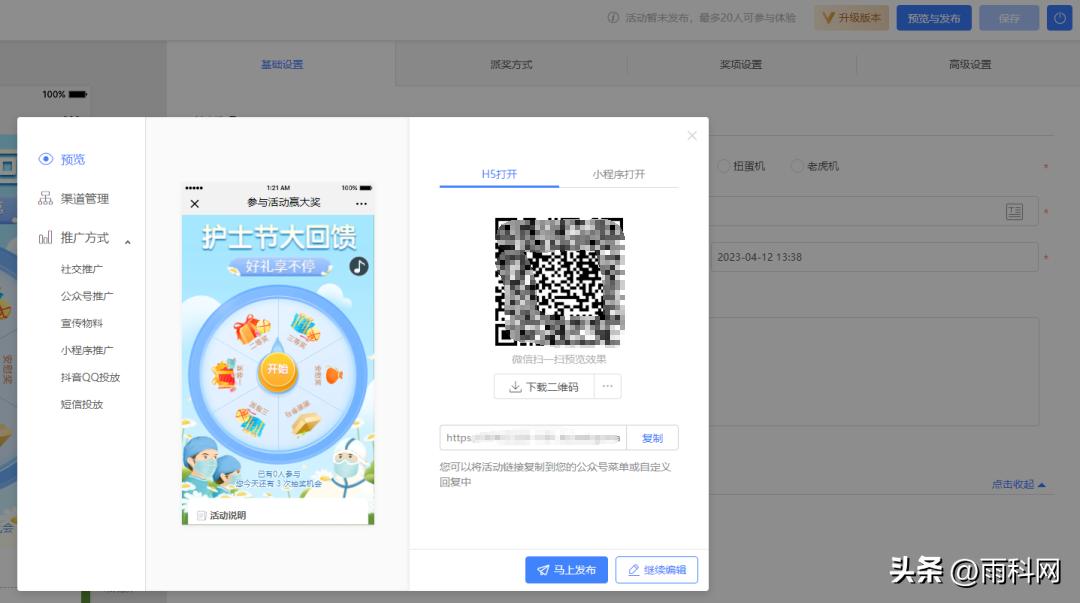Click the blue power icon at top right
Viewport: 1080px width, 603px height.
click(x=1060, y=17)
